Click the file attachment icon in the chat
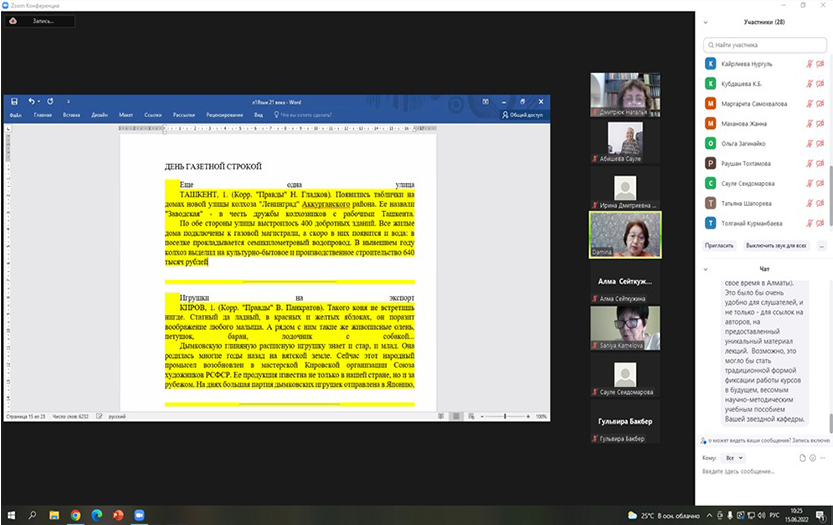This screenshot has height=525, width=833. [x=801, y=457]
